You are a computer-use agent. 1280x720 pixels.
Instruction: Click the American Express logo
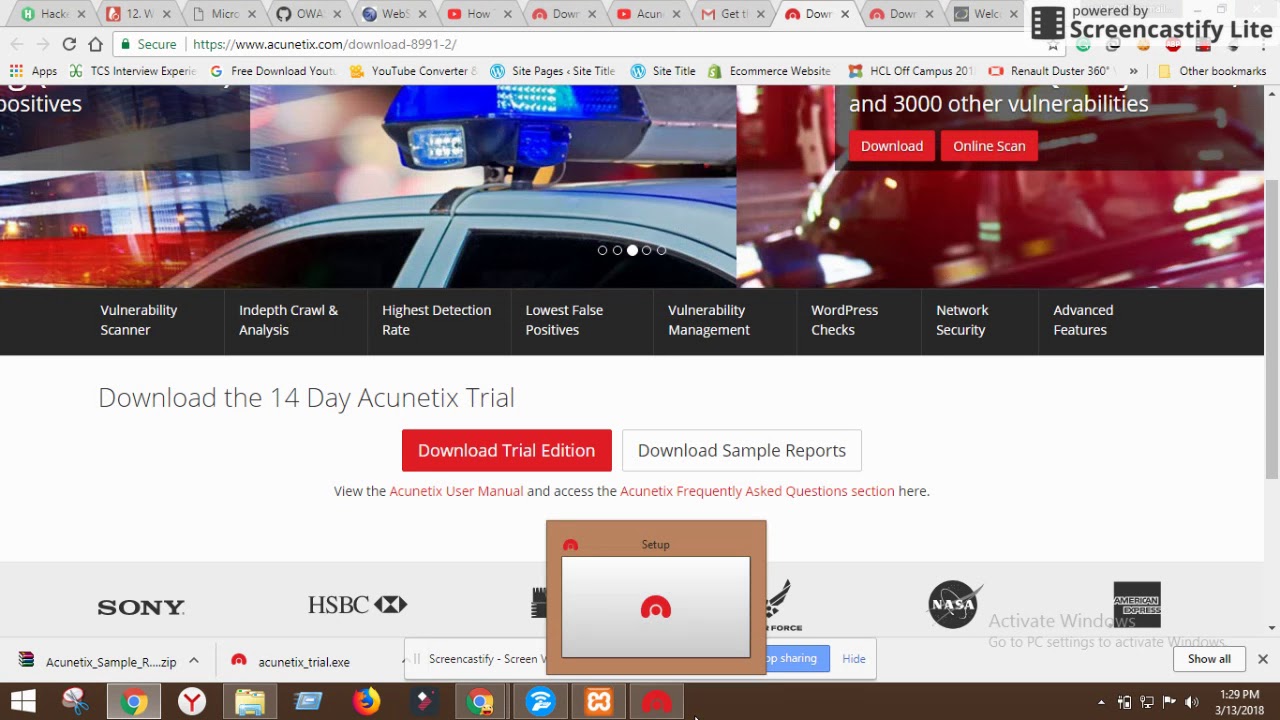pos(1137,604)
